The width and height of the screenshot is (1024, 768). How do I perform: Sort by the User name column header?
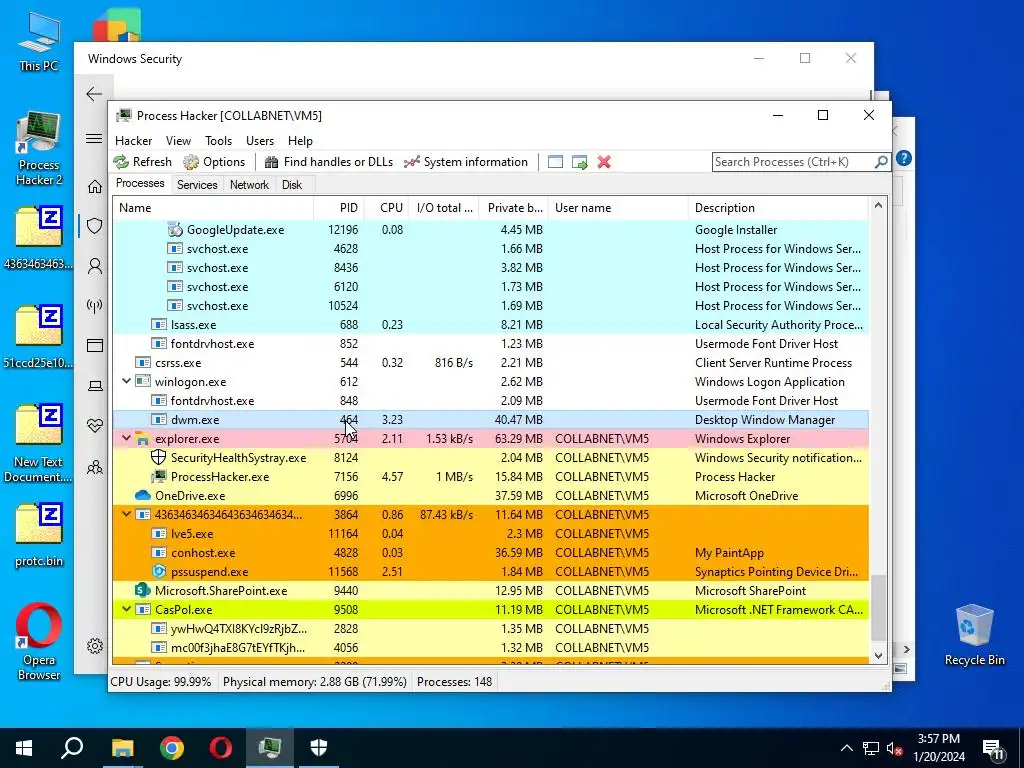pyautogui.click(x=618, y=208)
